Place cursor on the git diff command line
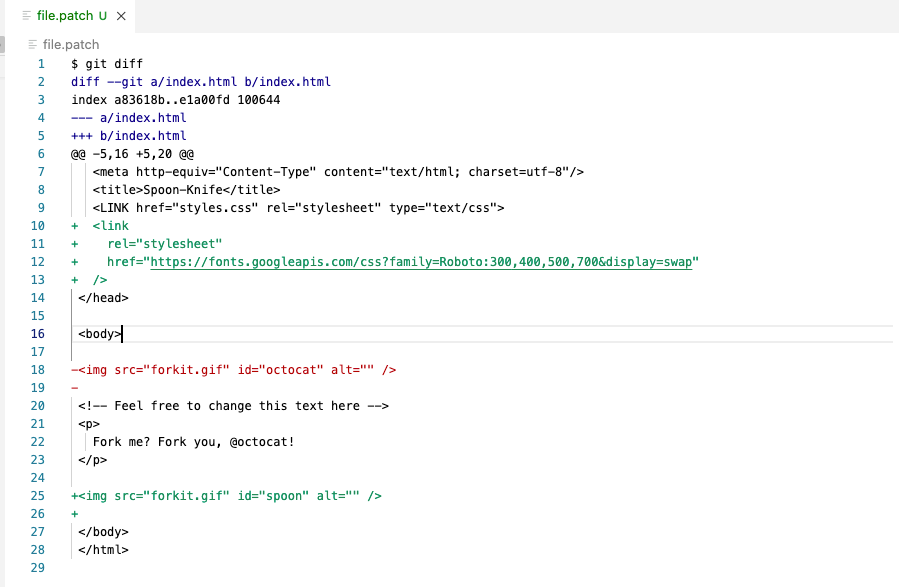 click(107, 64)
